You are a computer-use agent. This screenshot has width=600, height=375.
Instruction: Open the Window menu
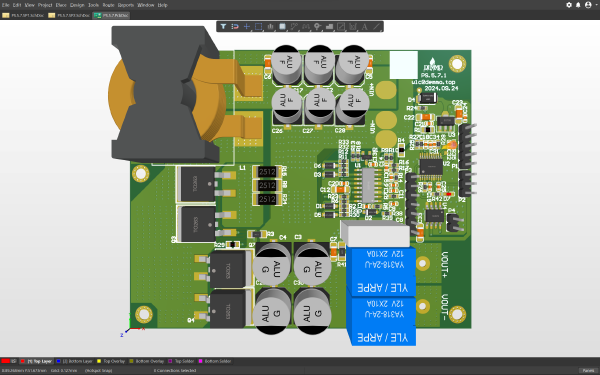145,5
